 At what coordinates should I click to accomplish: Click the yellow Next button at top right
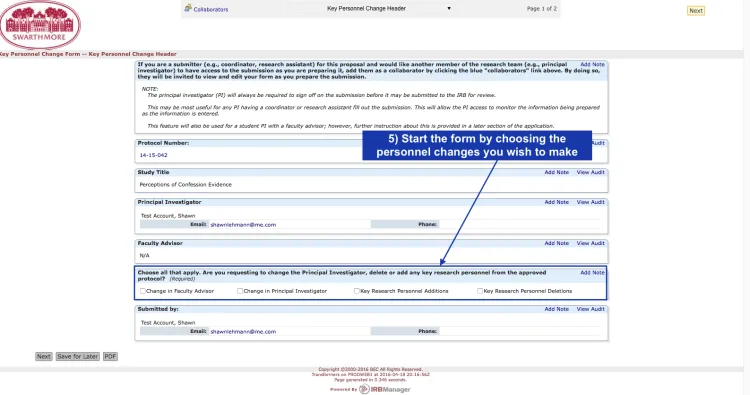(696, 11)
